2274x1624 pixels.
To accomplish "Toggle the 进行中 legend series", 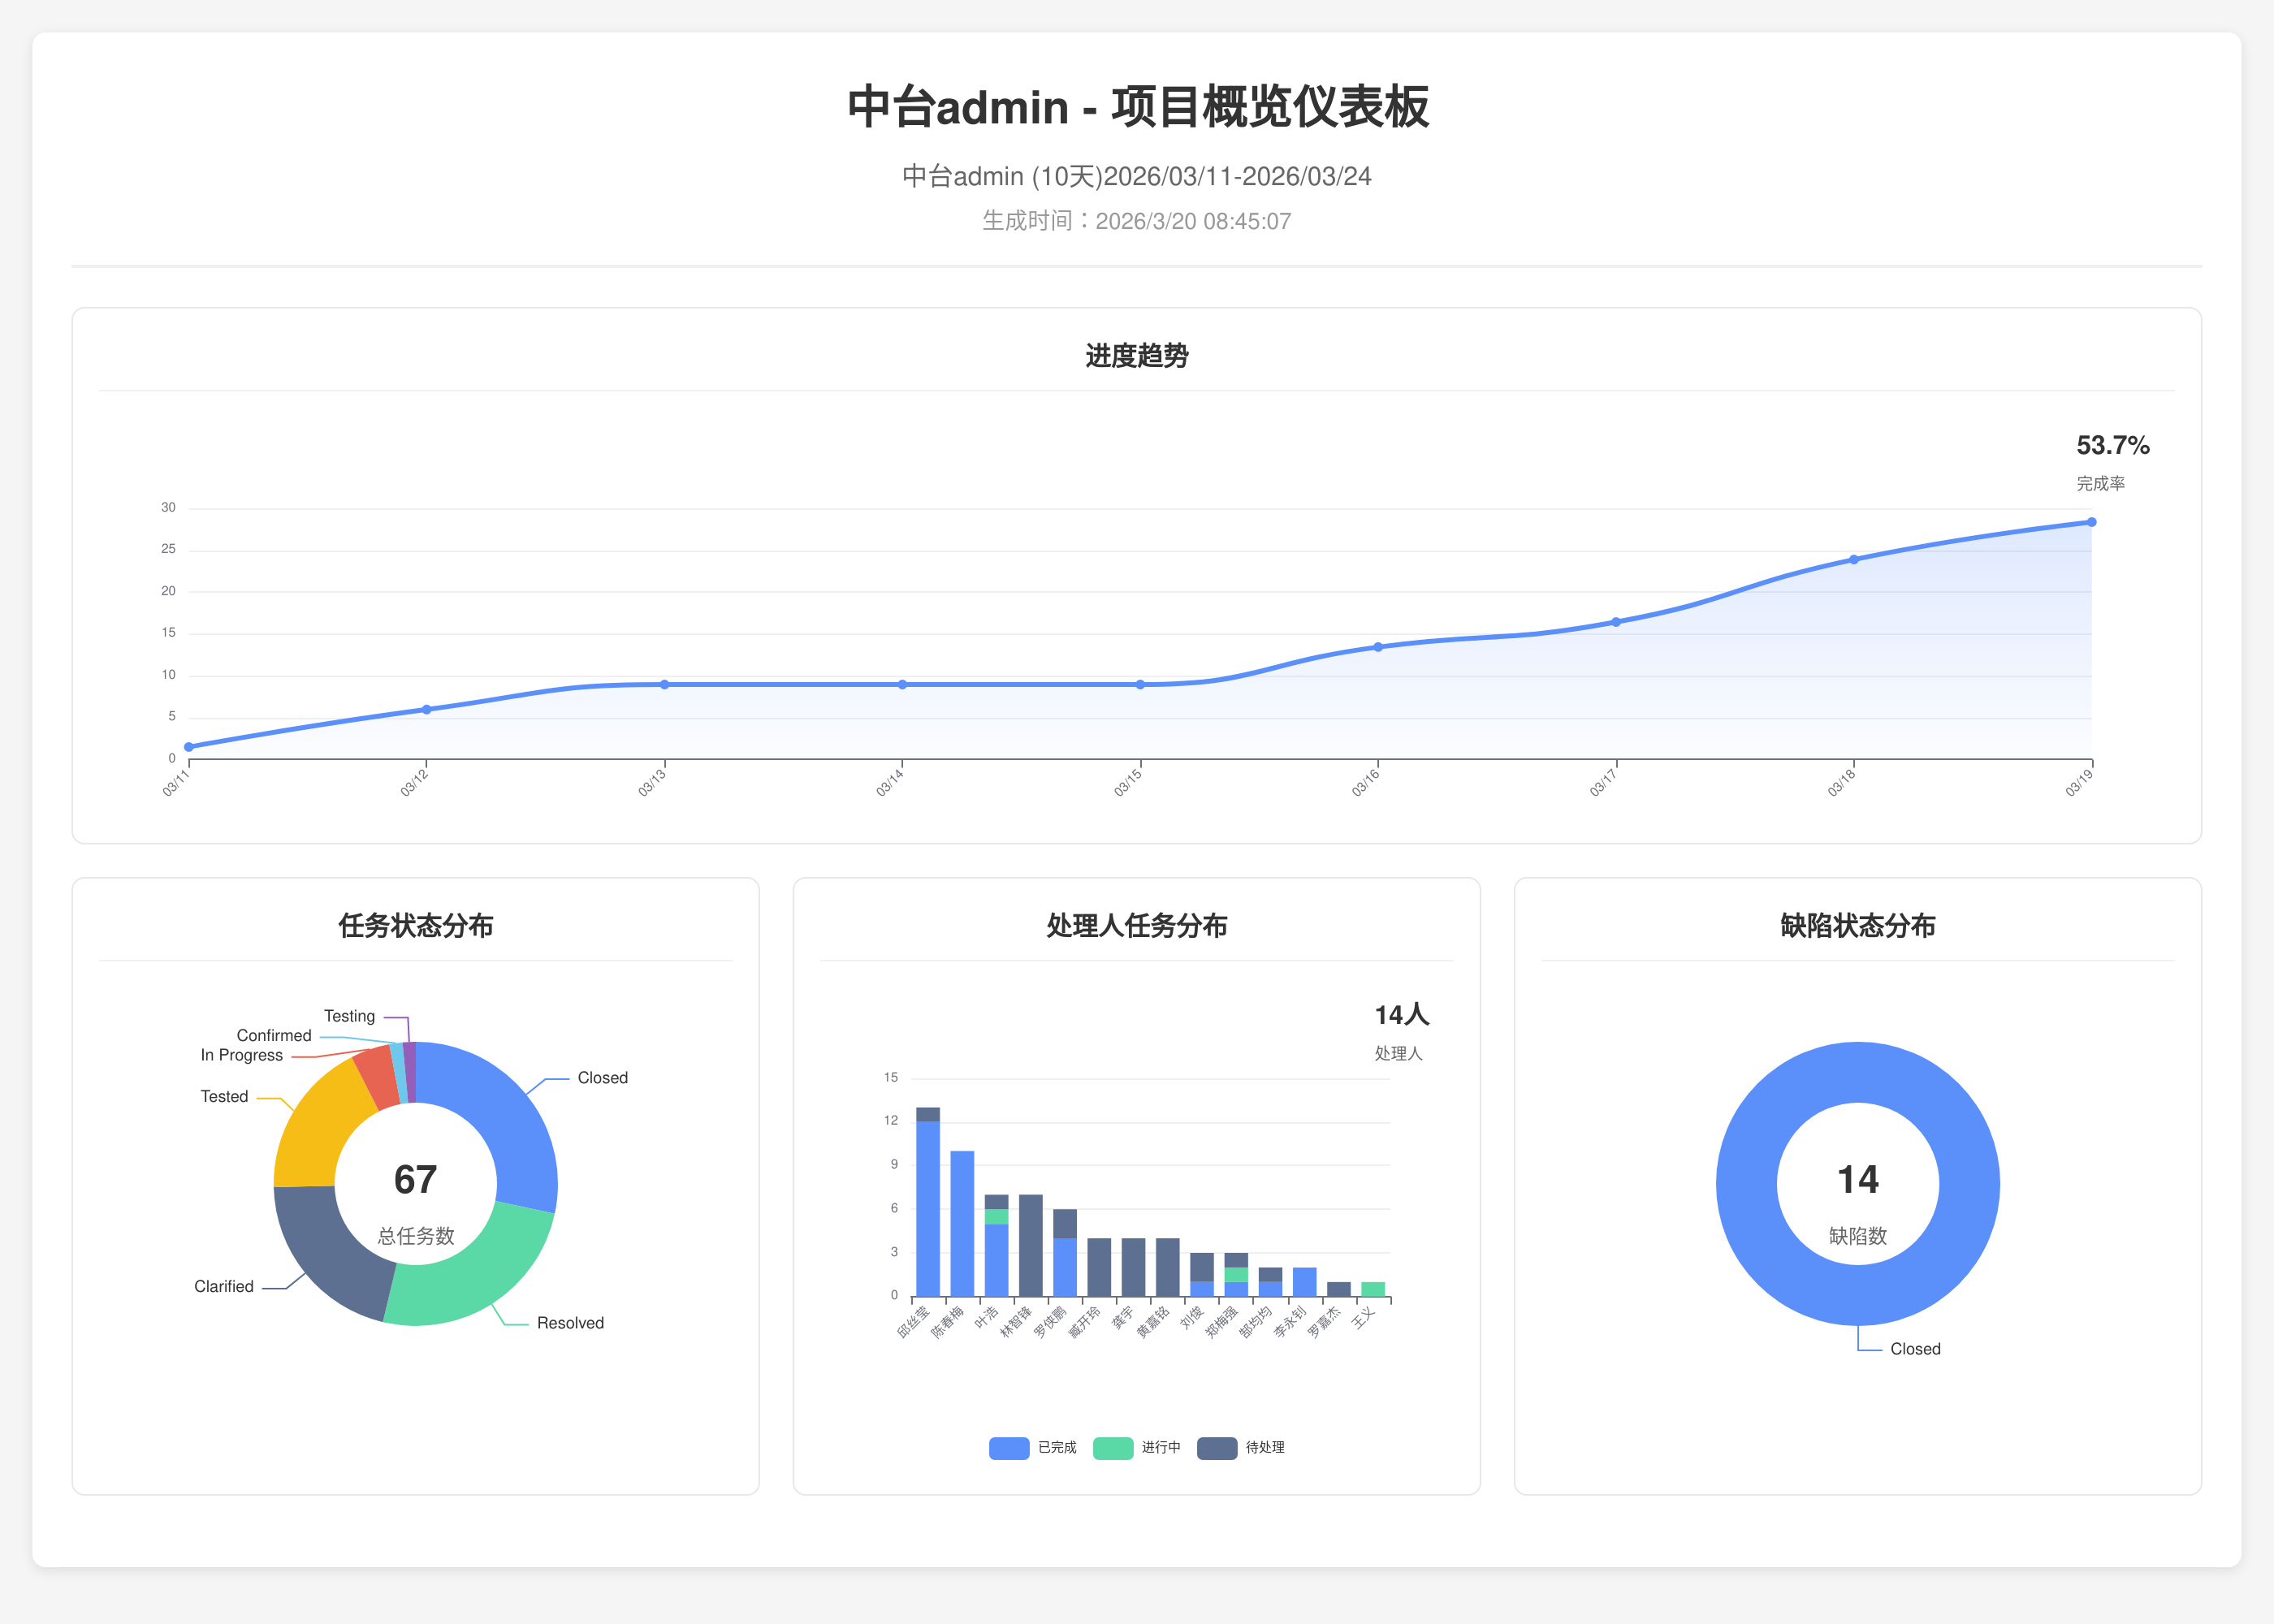I will (1160, 1447).
